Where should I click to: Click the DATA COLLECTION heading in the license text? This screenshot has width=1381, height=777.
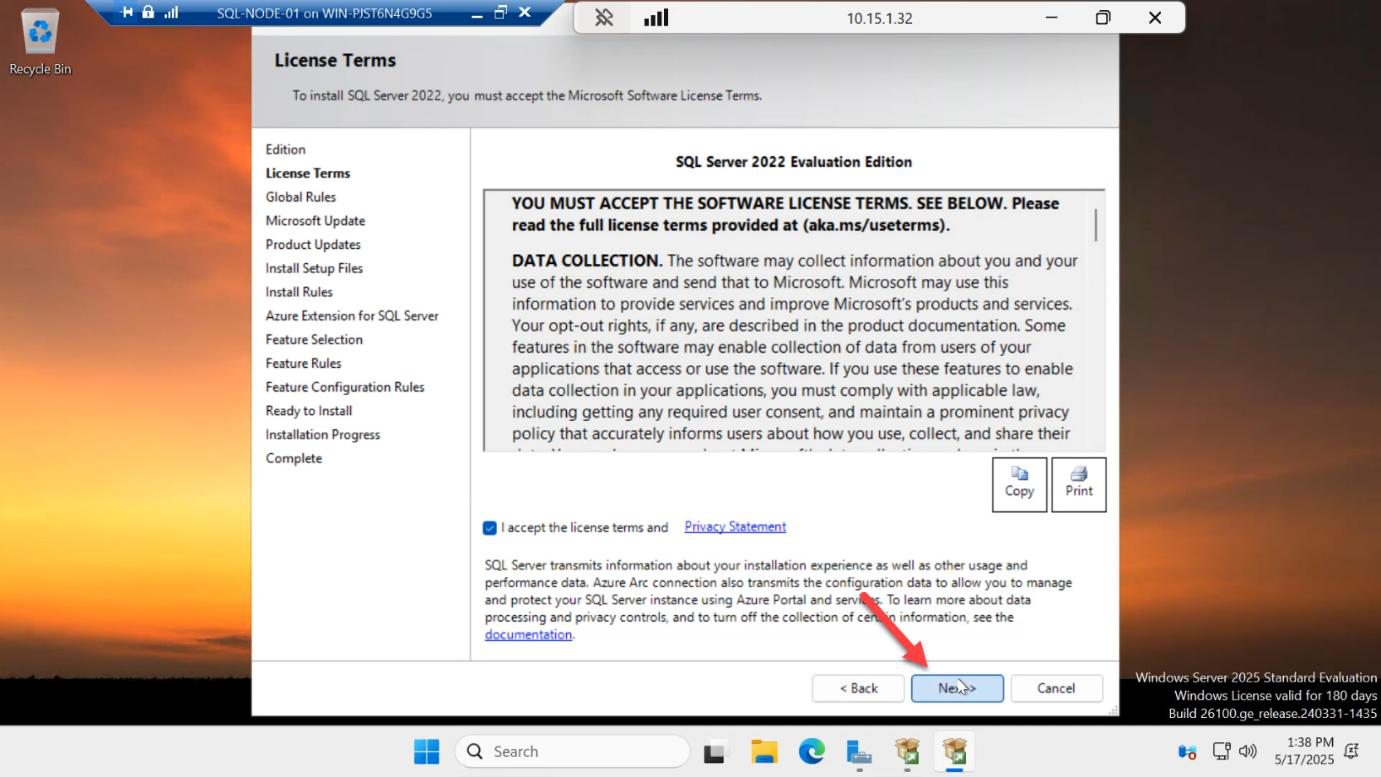coord(587,260)
